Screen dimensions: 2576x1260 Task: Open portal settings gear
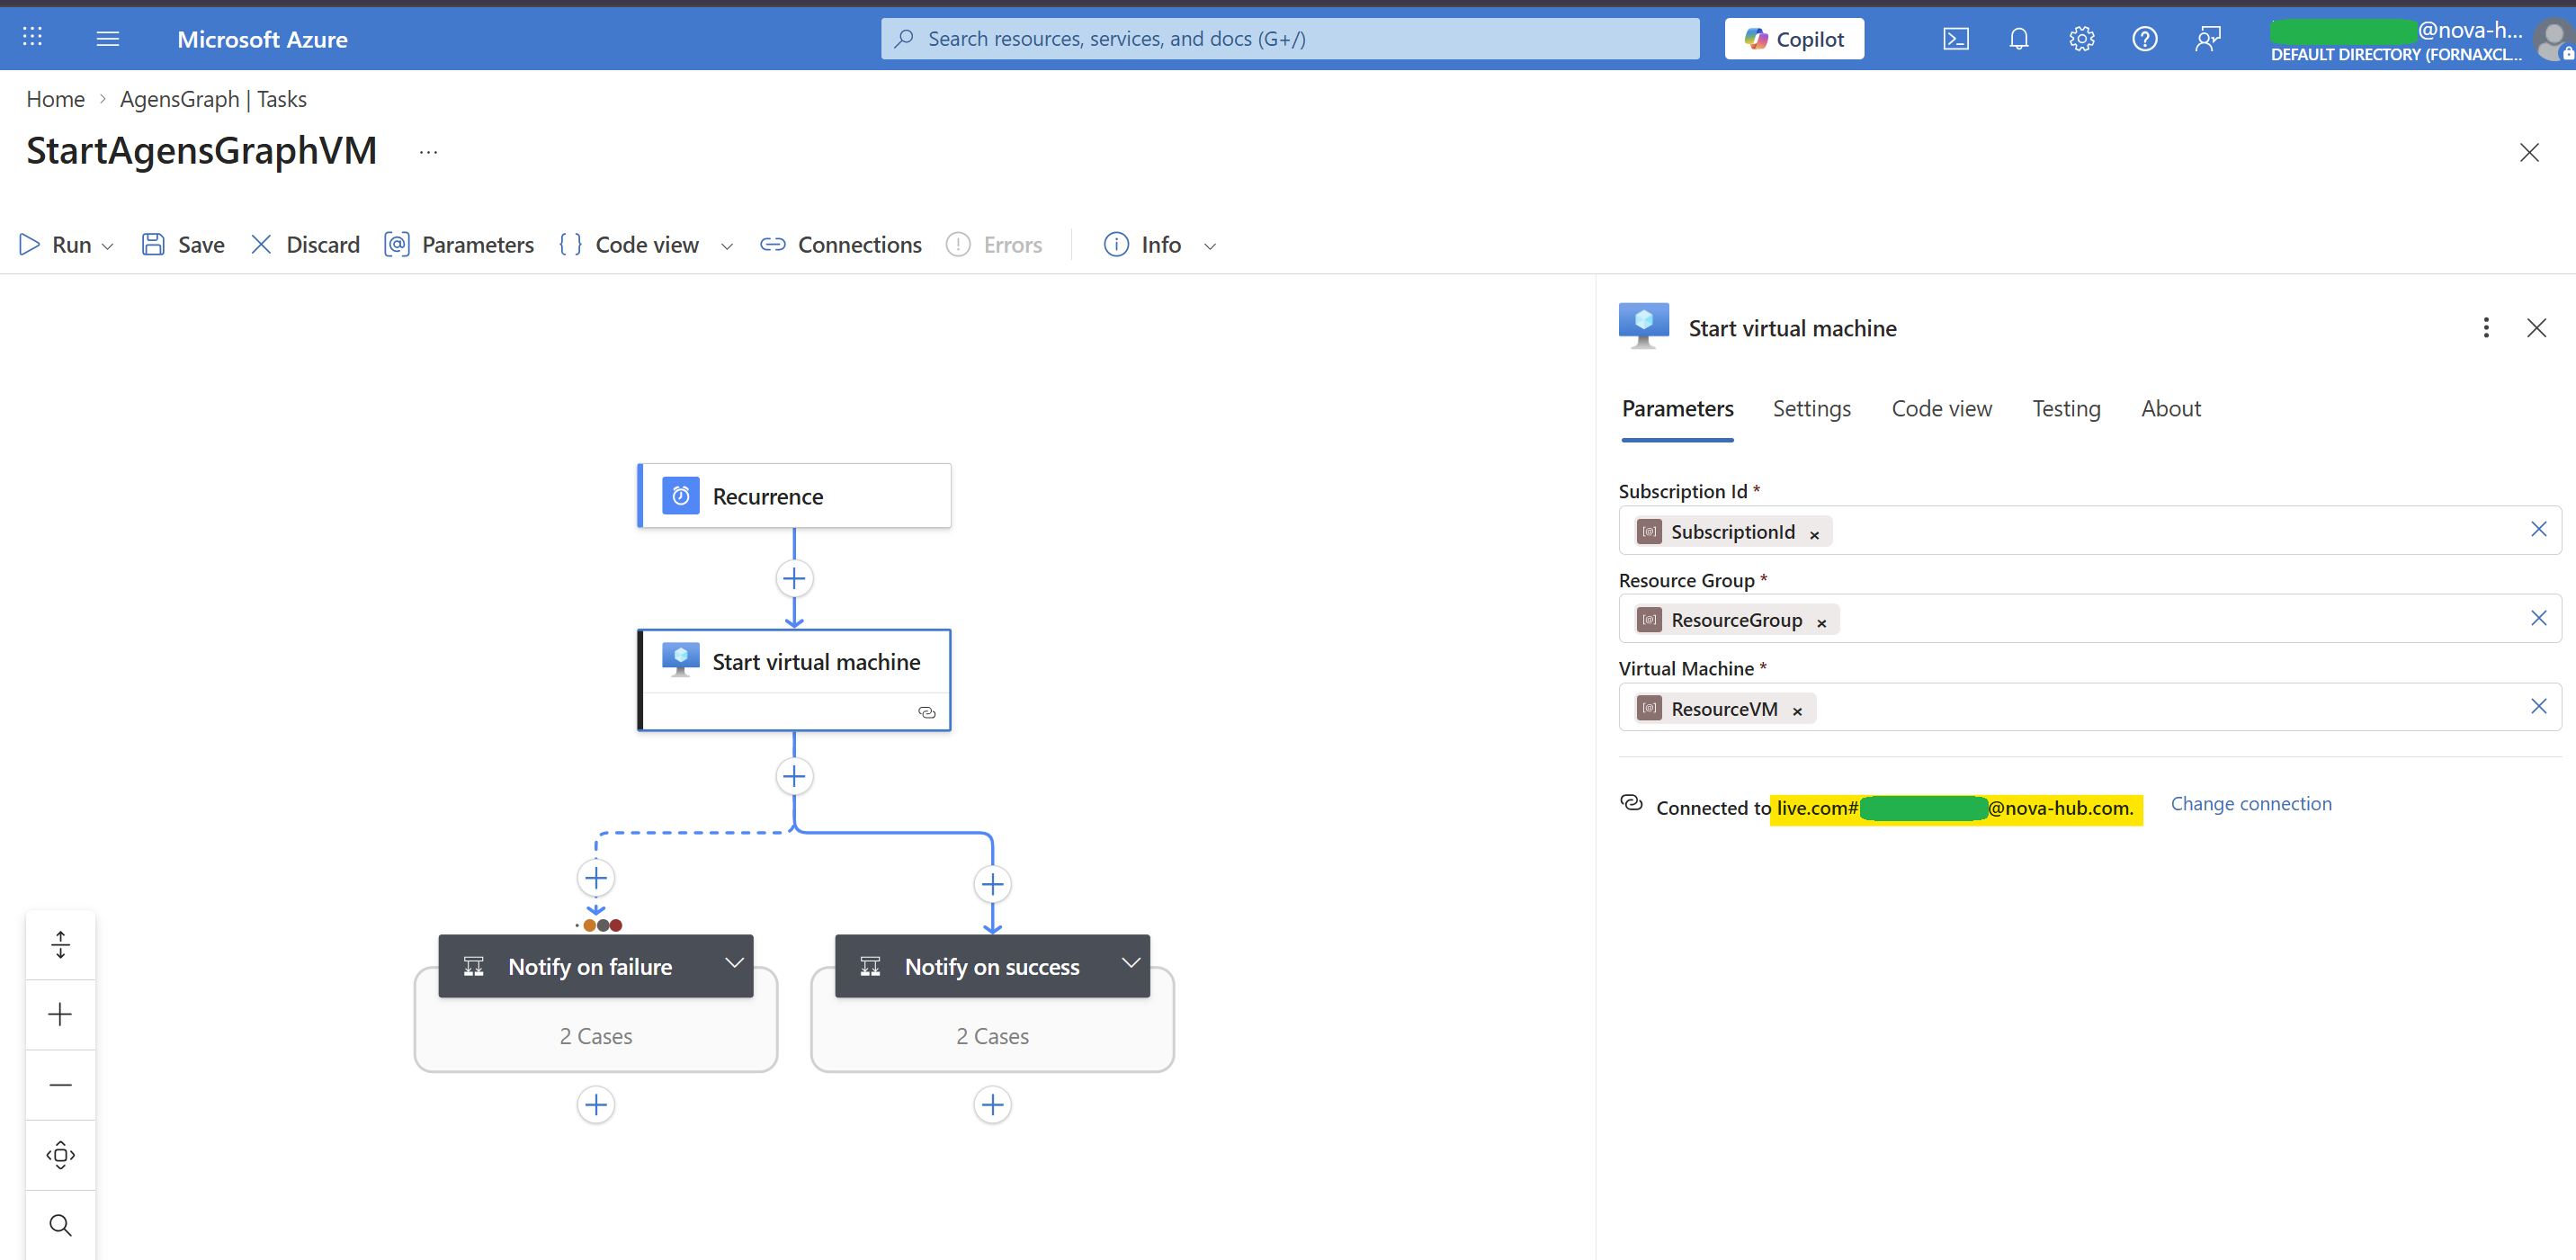2082,38
